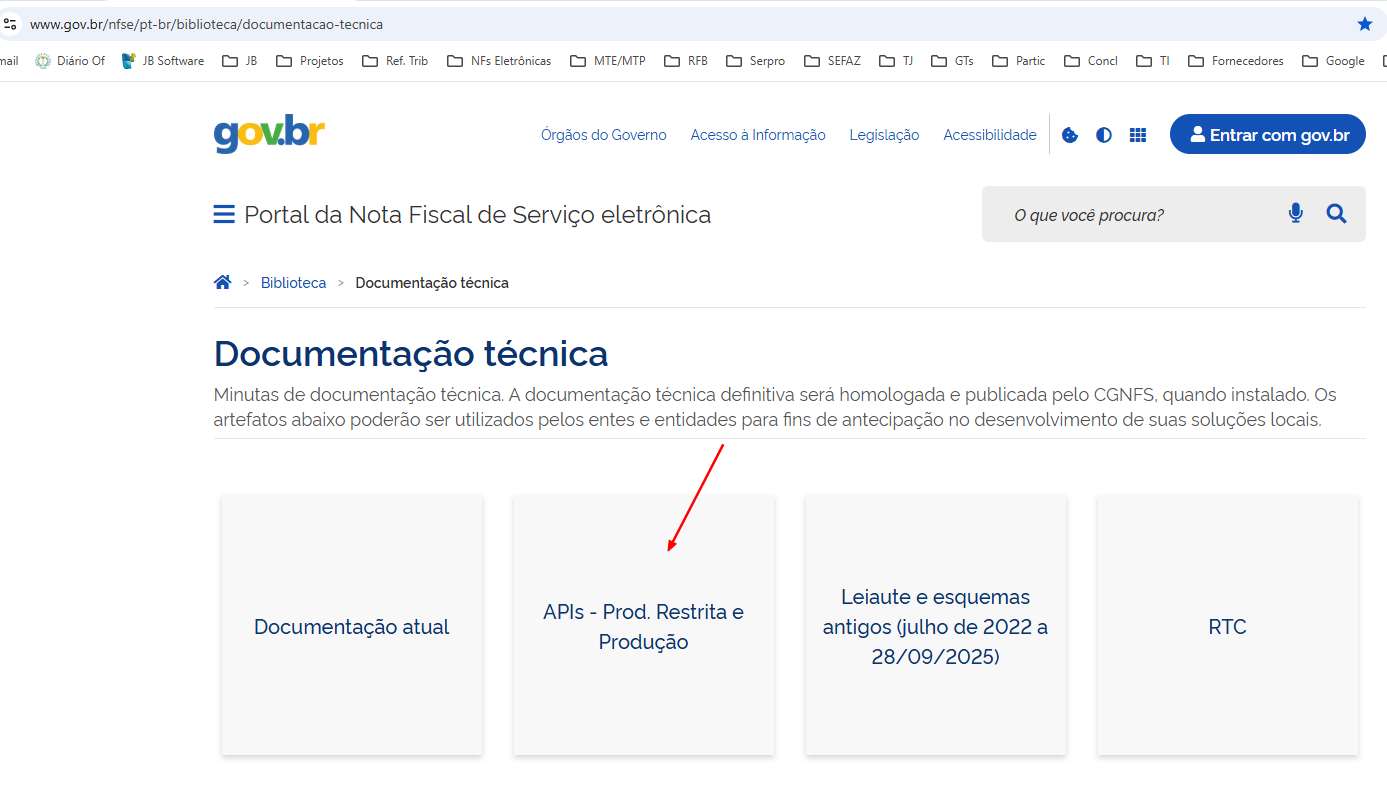Open Acesso à Informação link
Viewport: 1387px width, 791px height.
(757, 135)
